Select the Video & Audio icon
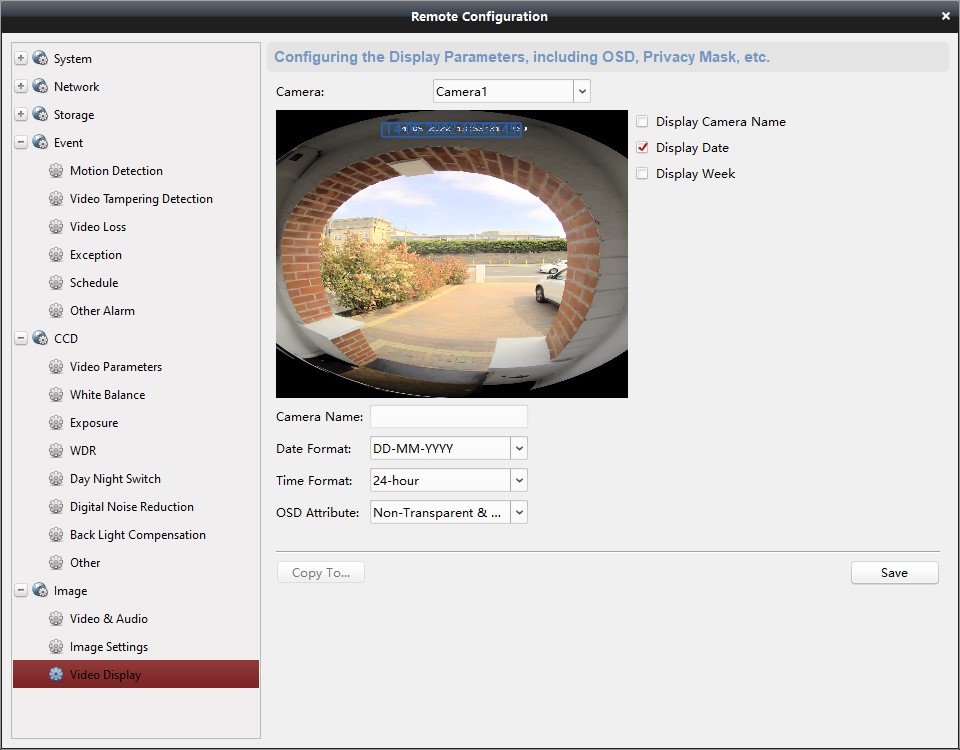The height and width of the screenshot is (750, 960). point(56,618)
